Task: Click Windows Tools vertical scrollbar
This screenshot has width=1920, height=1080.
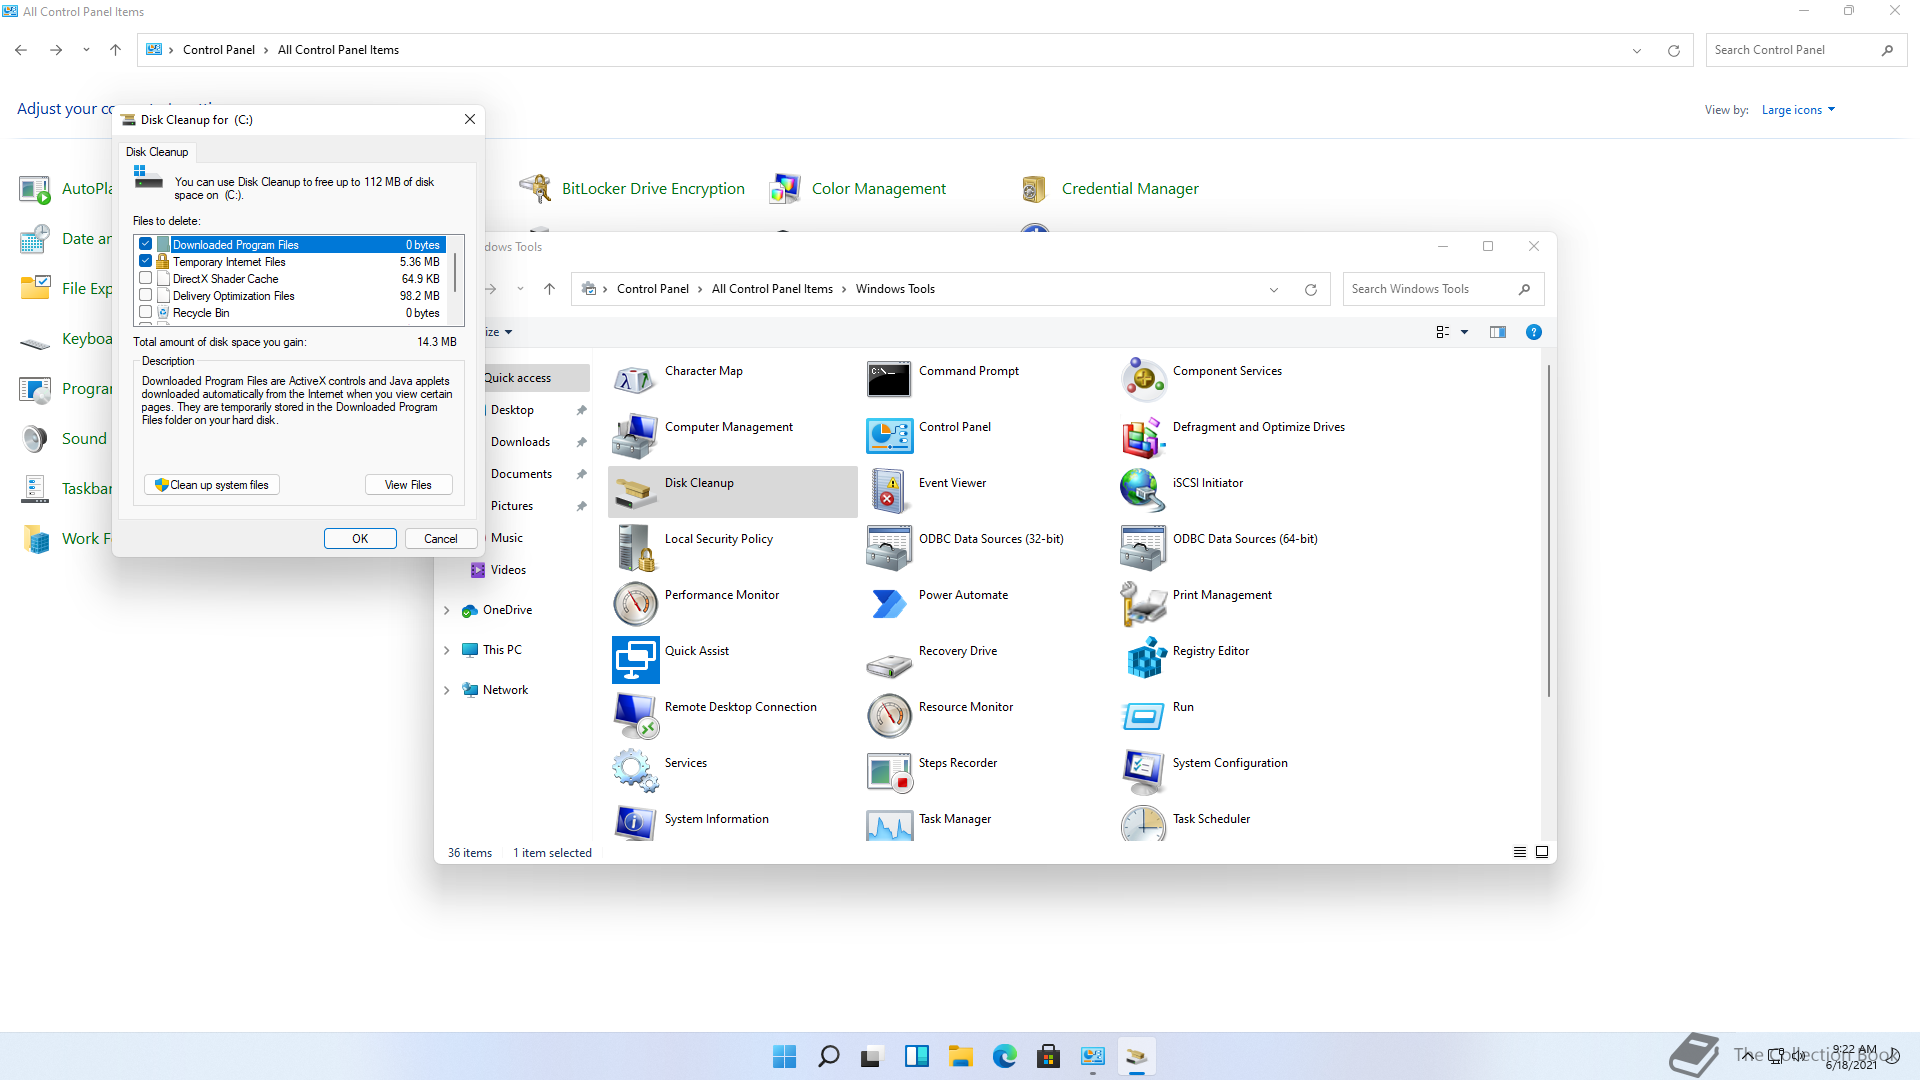Action: (1548, 530)
